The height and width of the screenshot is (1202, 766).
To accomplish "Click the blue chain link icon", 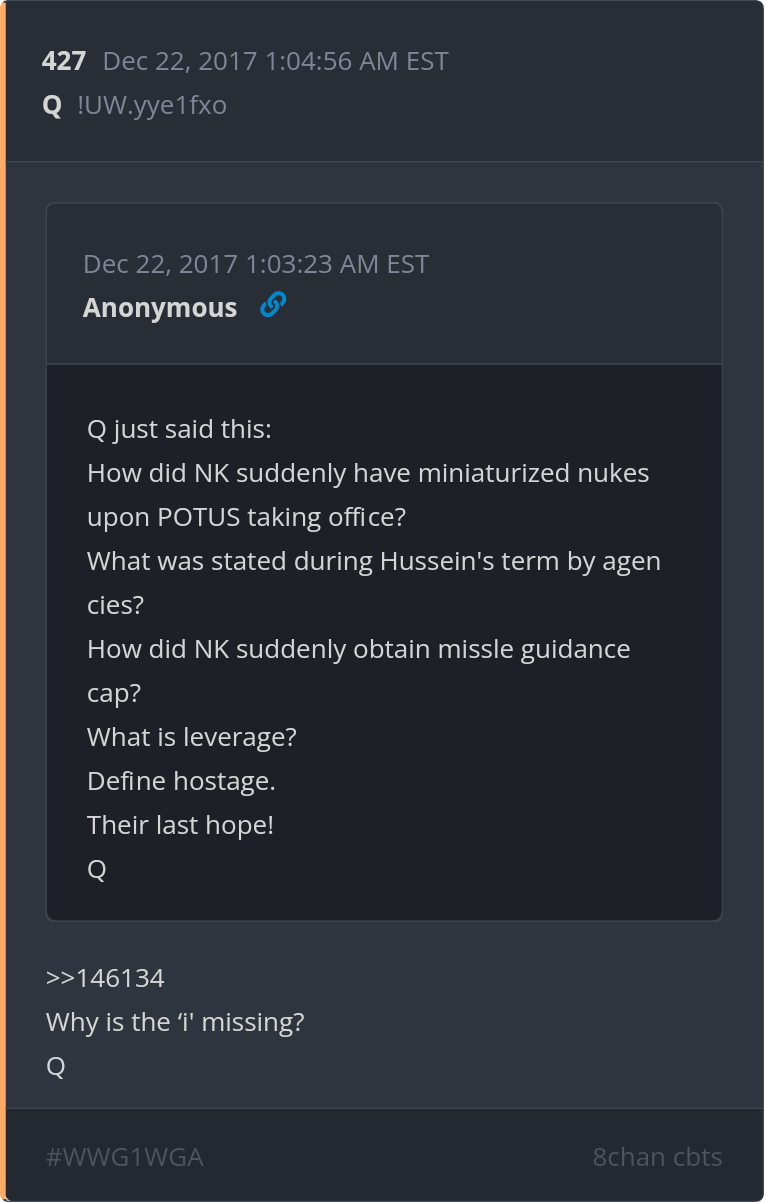I will tap(272, 305).
